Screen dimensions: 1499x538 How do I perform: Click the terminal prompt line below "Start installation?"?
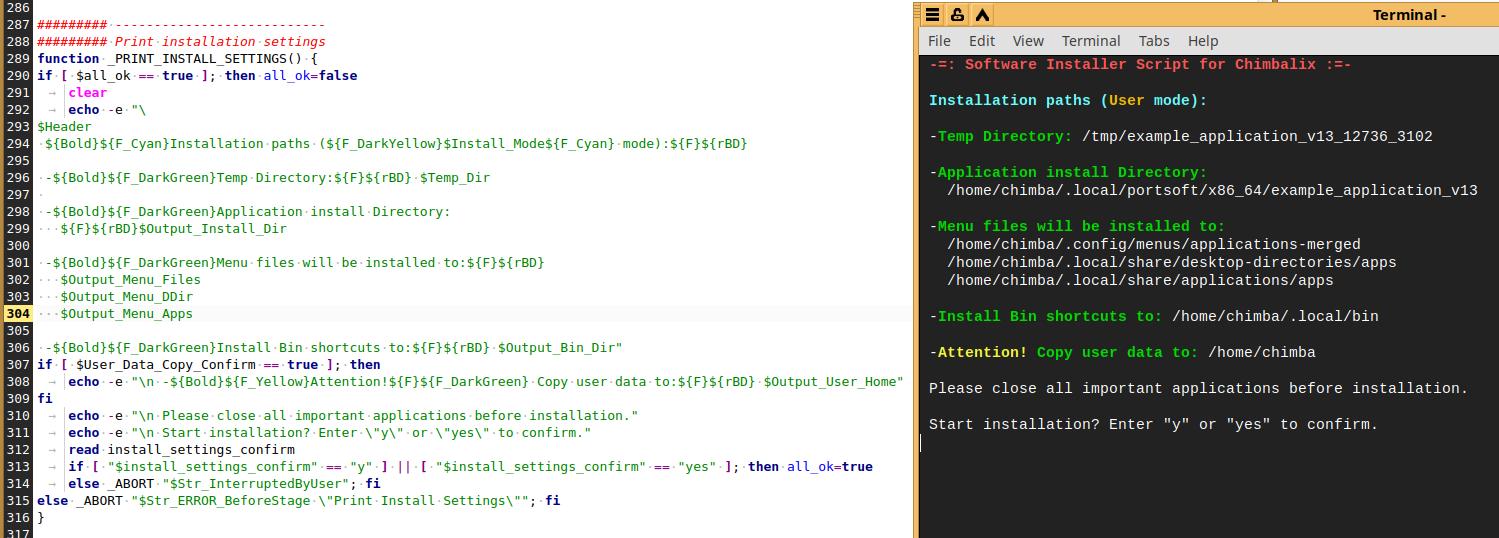tap(1100, 443)
